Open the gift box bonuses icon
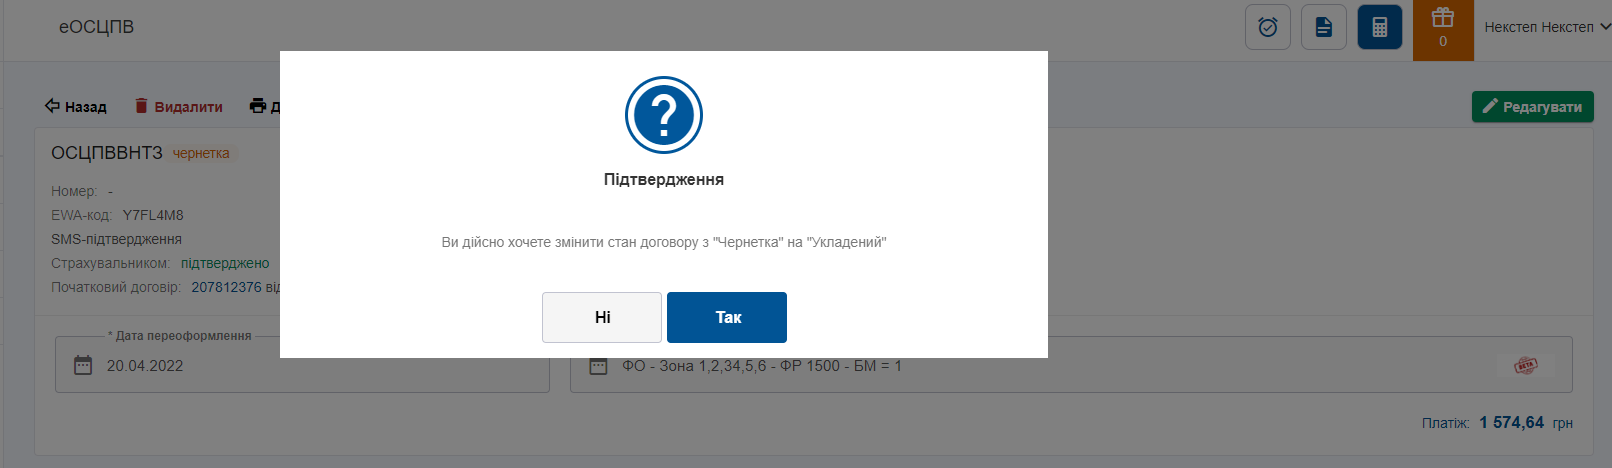 click(x=1443, y=29)
